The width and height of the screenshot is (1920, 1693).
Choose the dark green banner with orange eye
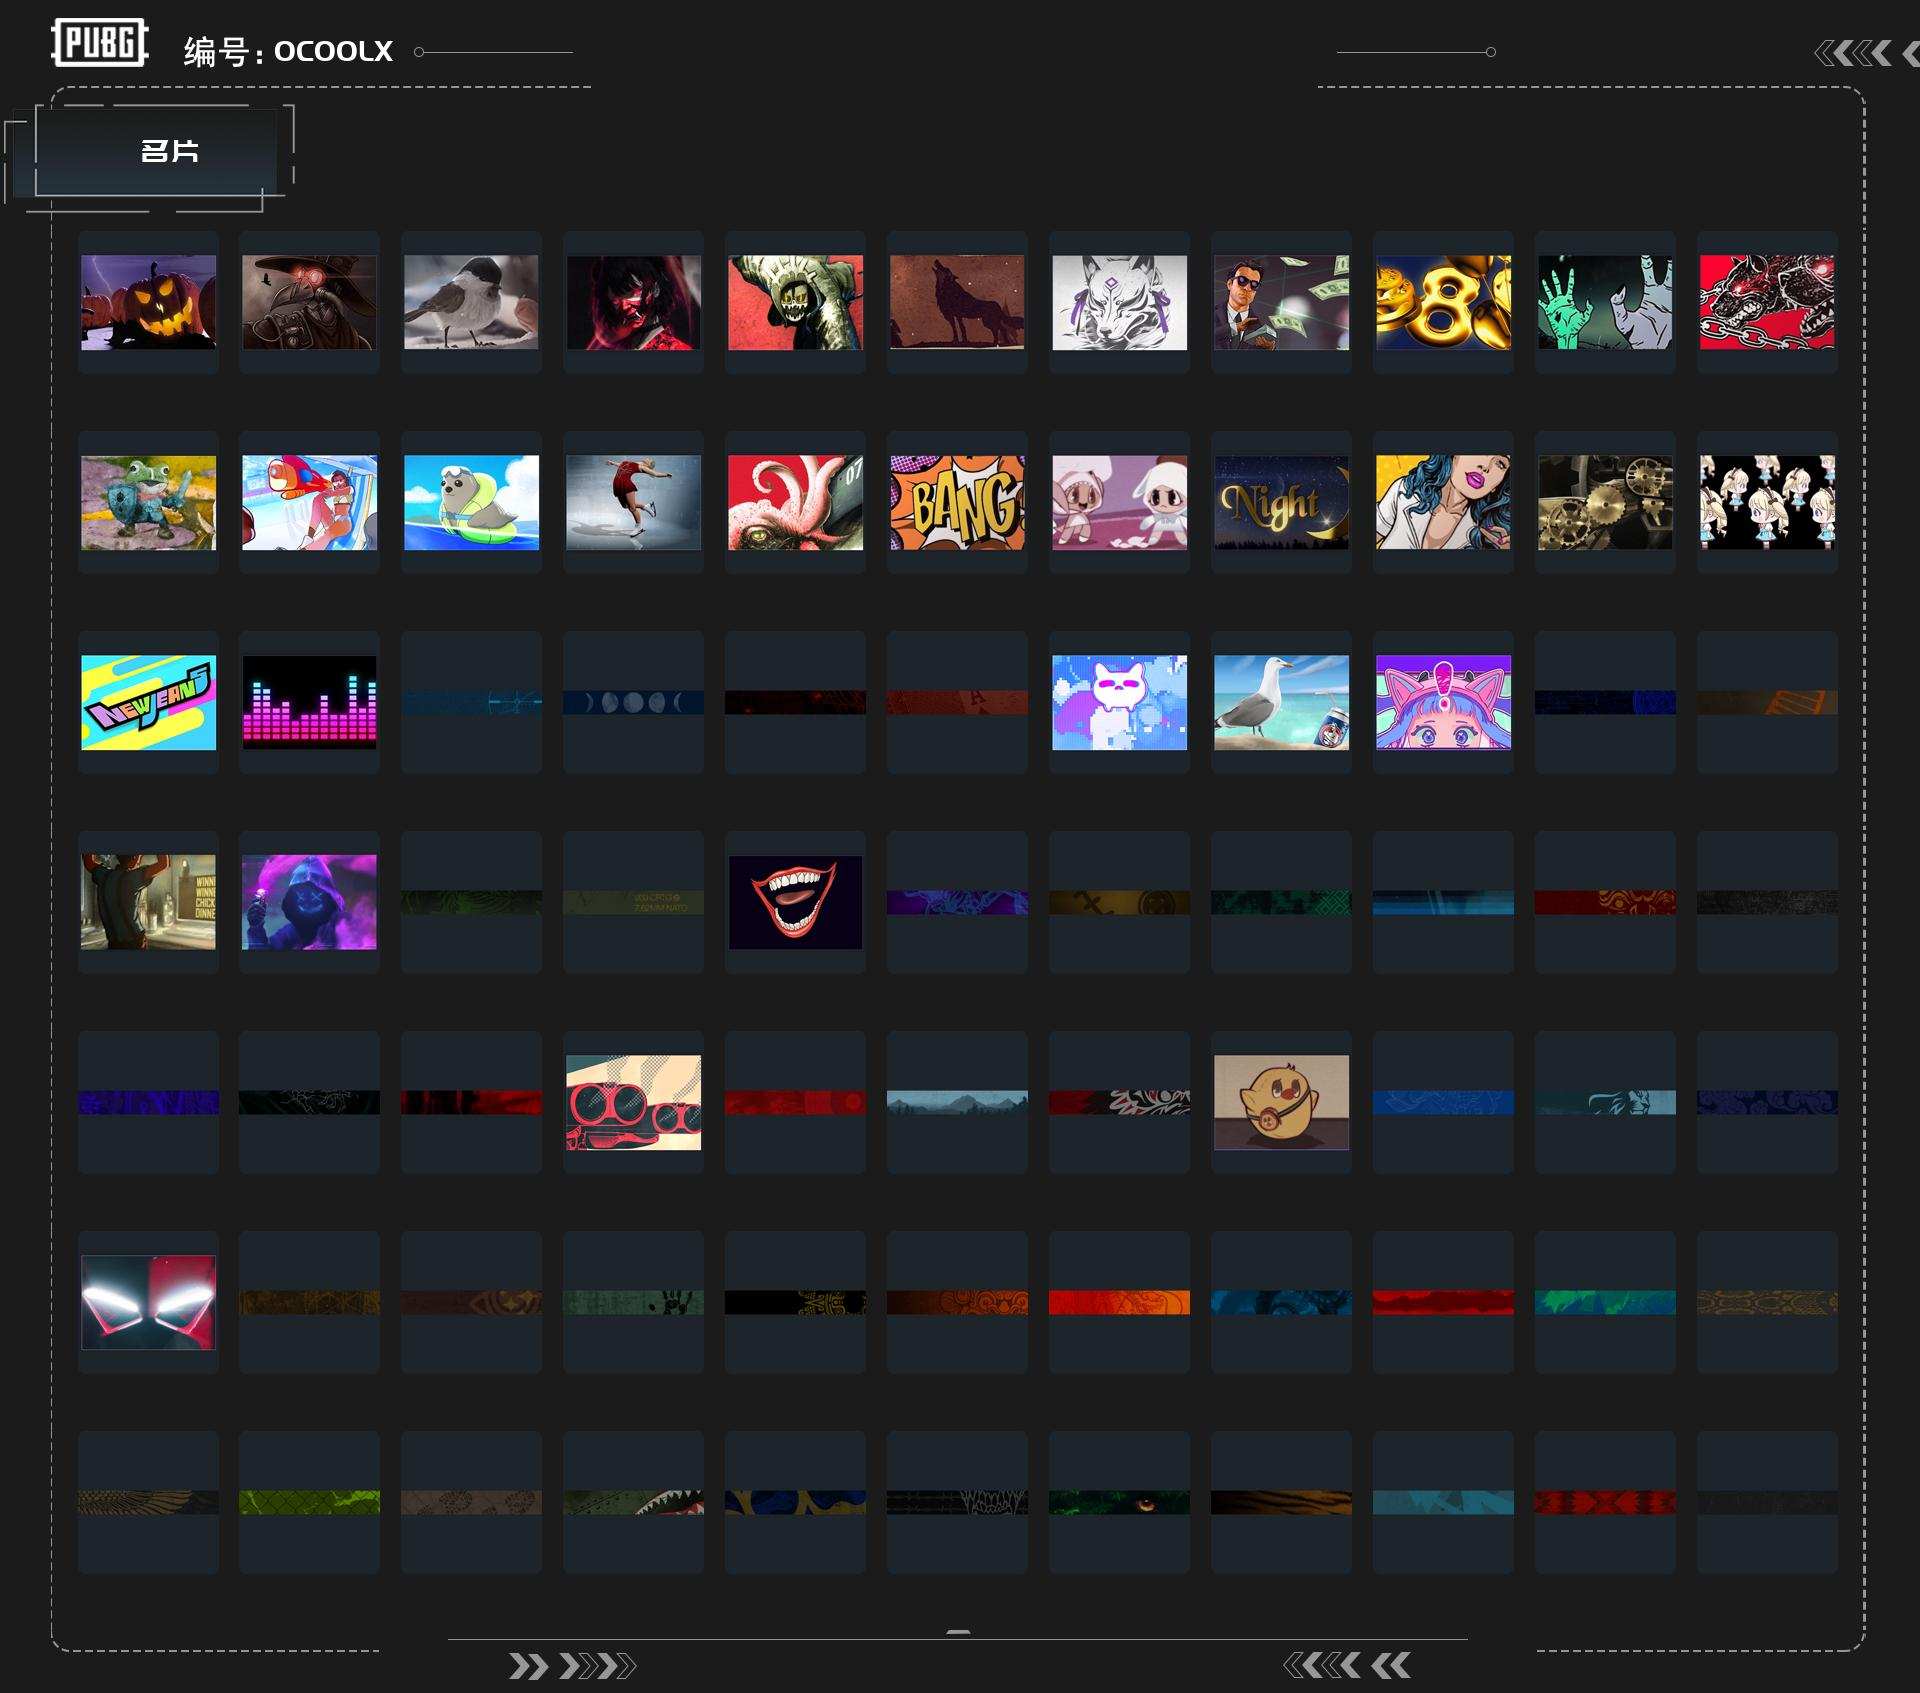pos(1119,1502)
